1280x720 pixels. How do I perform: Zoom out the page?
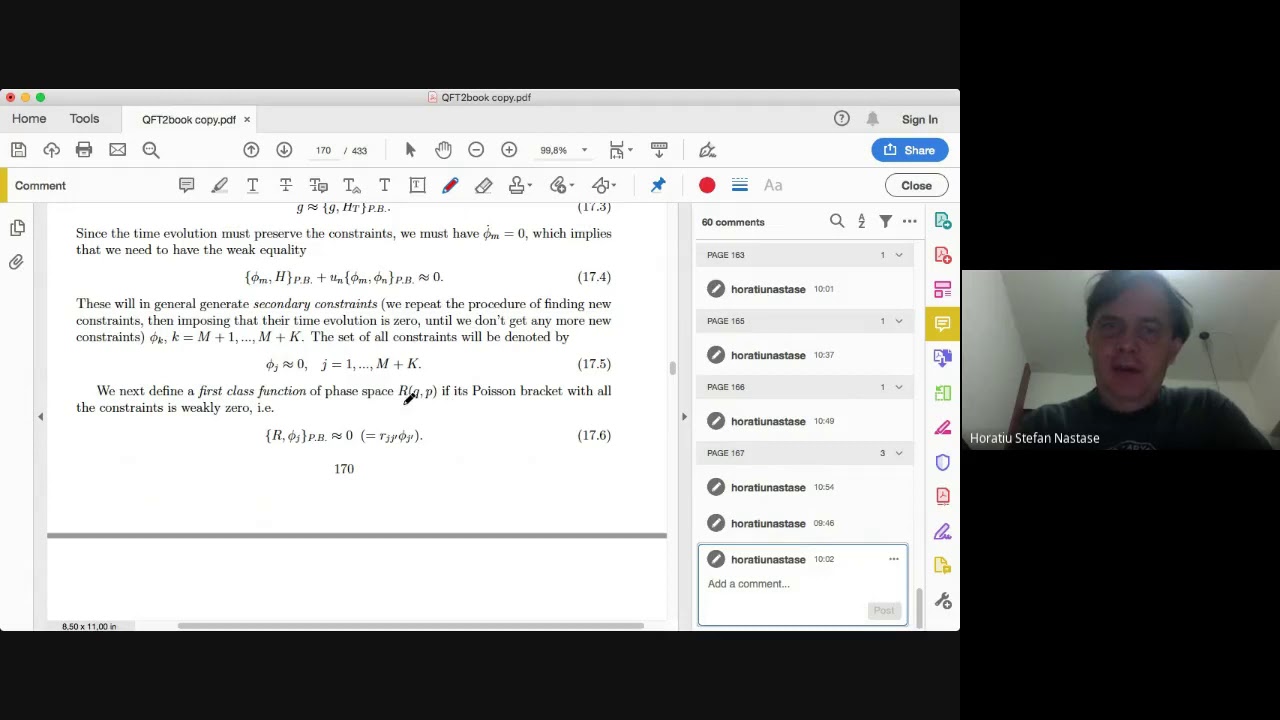(x=476, y=150)
